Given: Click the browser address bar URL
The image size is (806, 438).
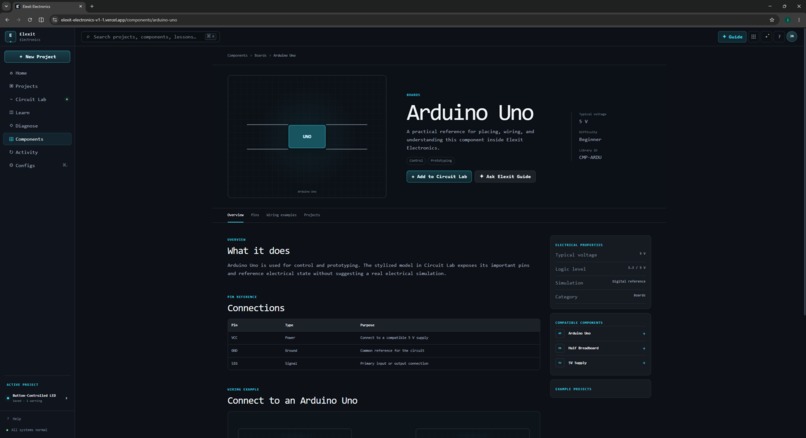Looking at the screenshot, I should click(x=119, y=20).
